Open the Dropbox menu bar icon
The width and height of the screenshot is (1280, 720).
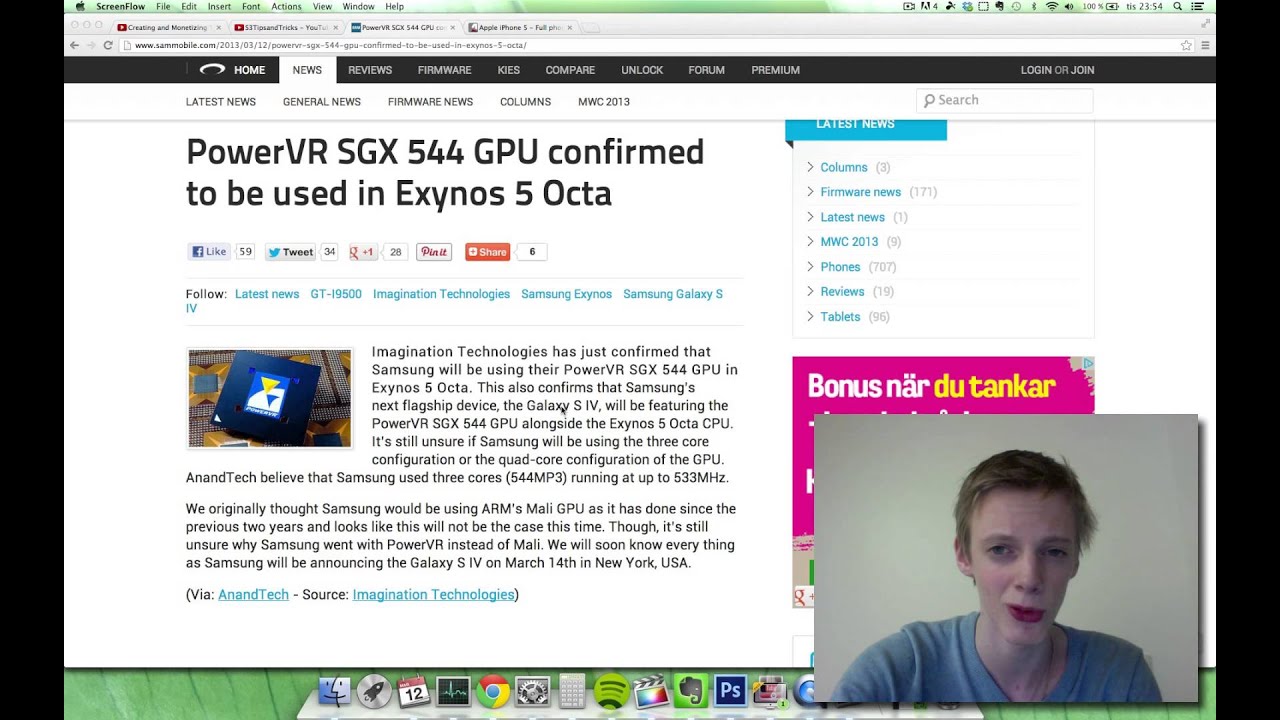(968, 6)
